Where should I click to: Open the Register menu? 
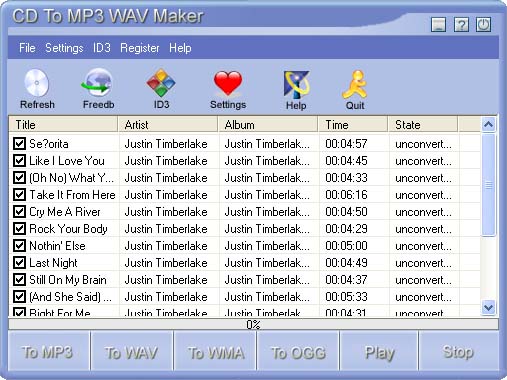tap(140, 48)
